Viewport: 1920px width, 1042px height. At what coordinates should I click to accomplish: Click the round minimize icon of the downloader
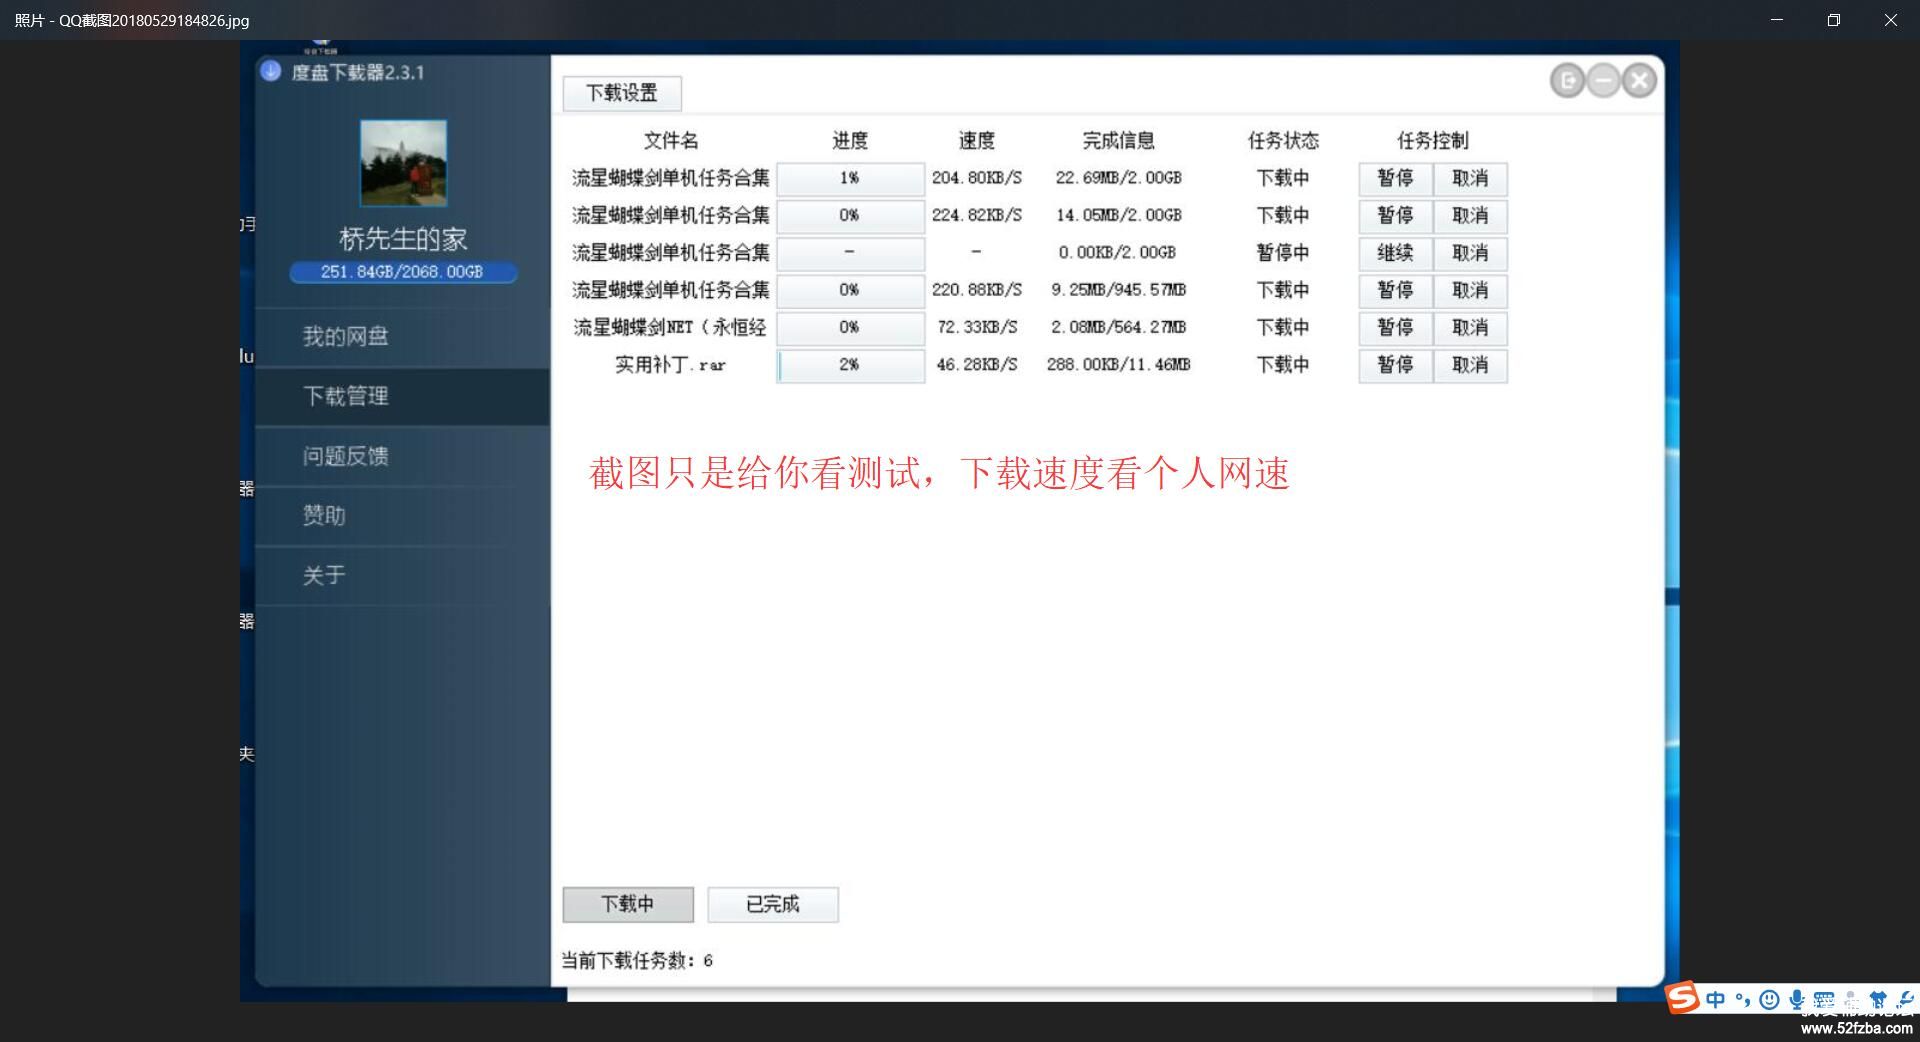coord(1603,81)
